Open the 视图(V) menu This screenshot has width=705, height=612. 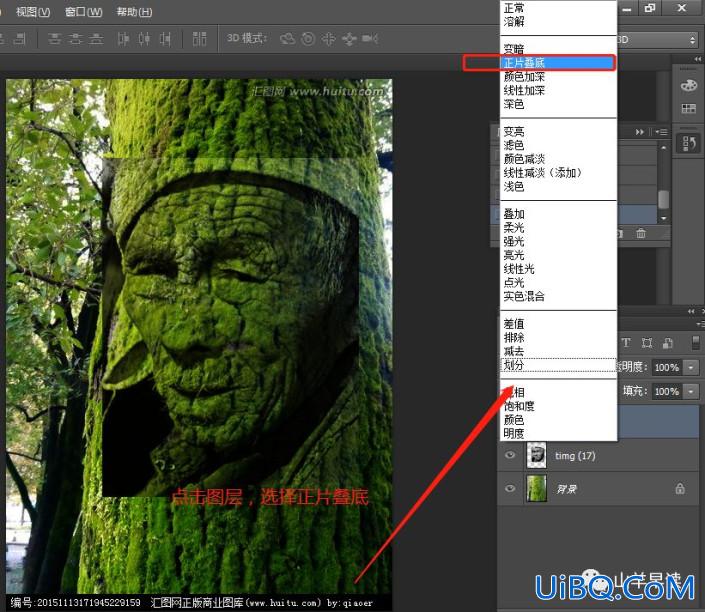tap(33, 12)
